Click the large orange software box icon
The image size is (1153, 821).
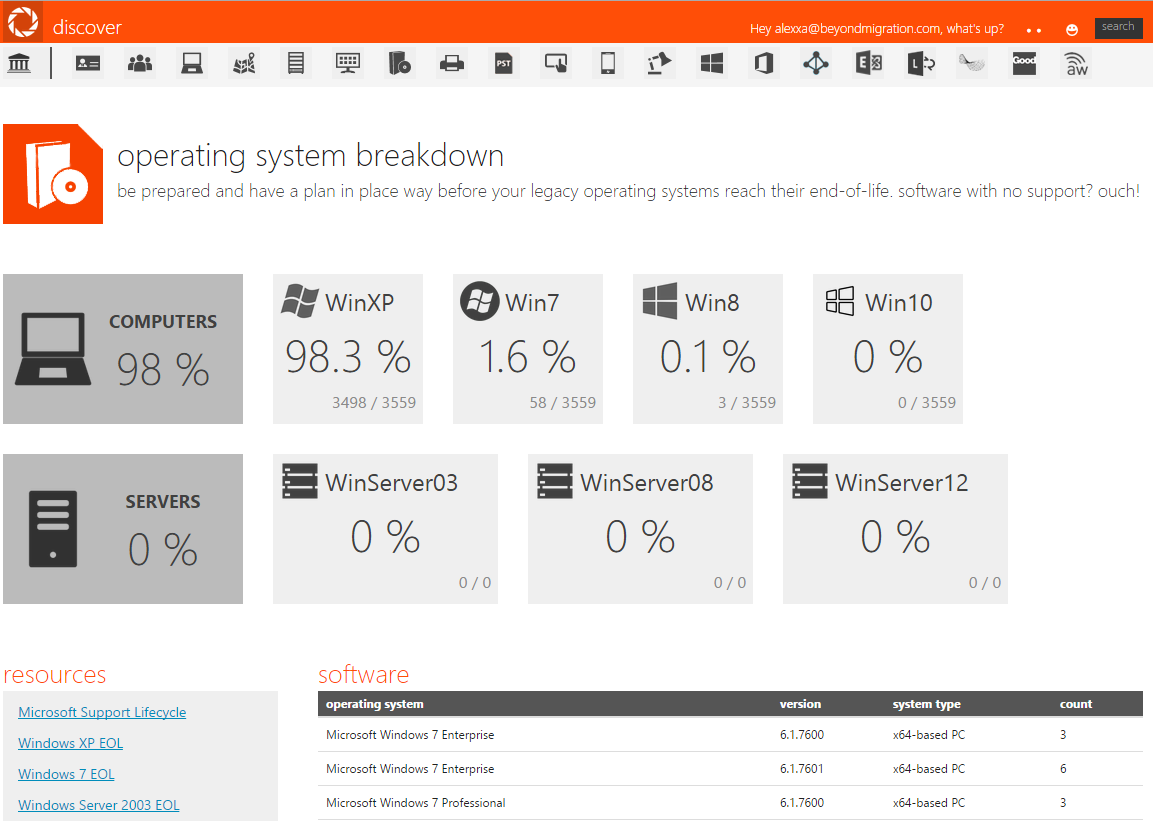point(53,174)
